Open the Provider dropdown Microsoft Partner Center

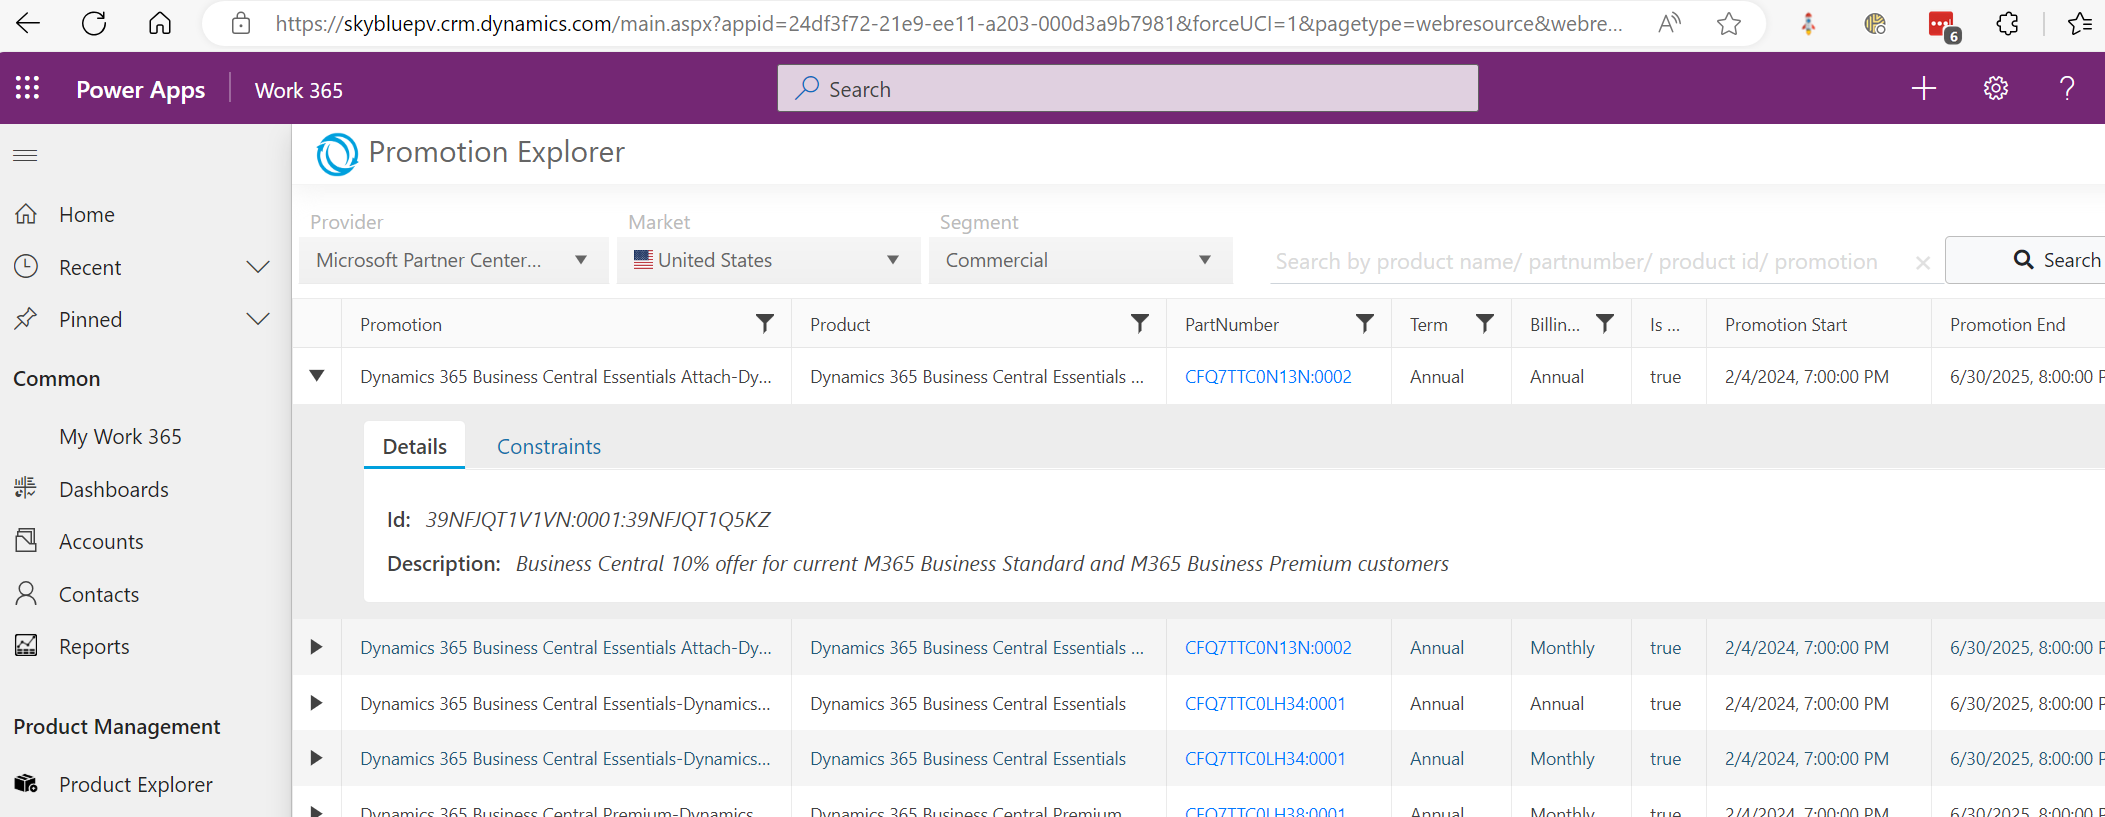point(453,260)
